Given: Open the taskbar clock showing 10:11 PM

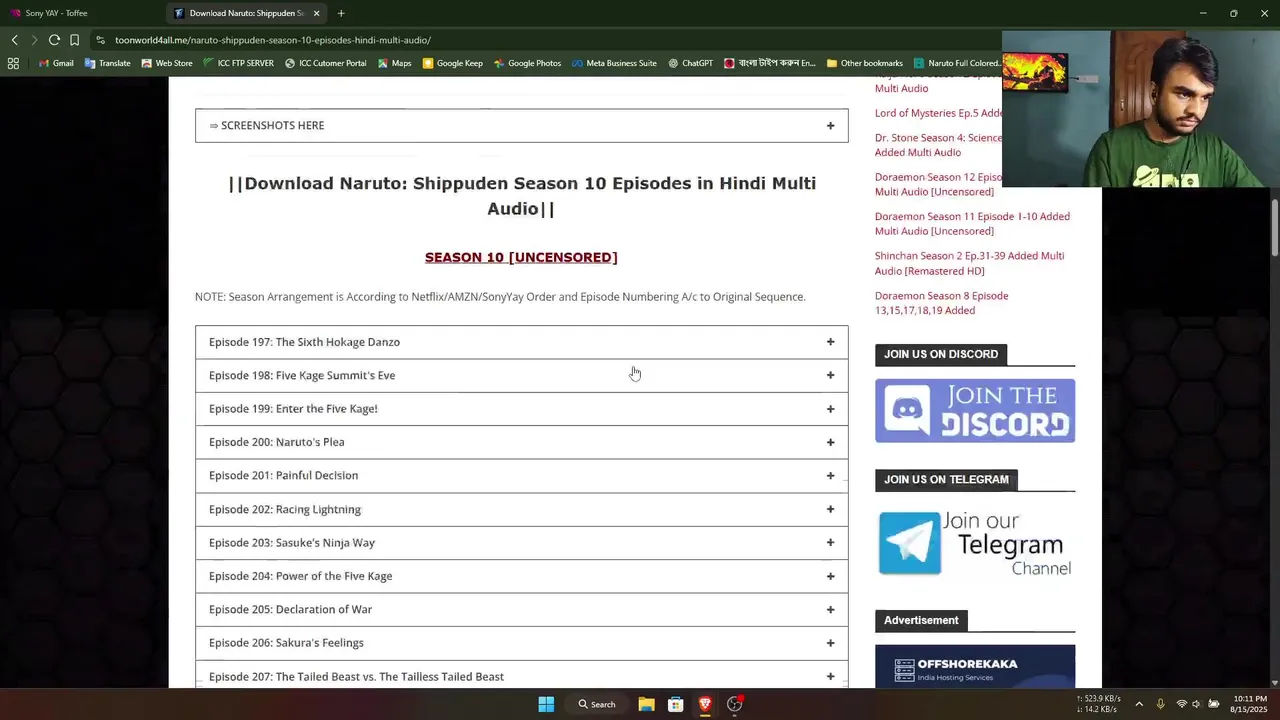Looking at the screenshot, I should (1249, 704).
